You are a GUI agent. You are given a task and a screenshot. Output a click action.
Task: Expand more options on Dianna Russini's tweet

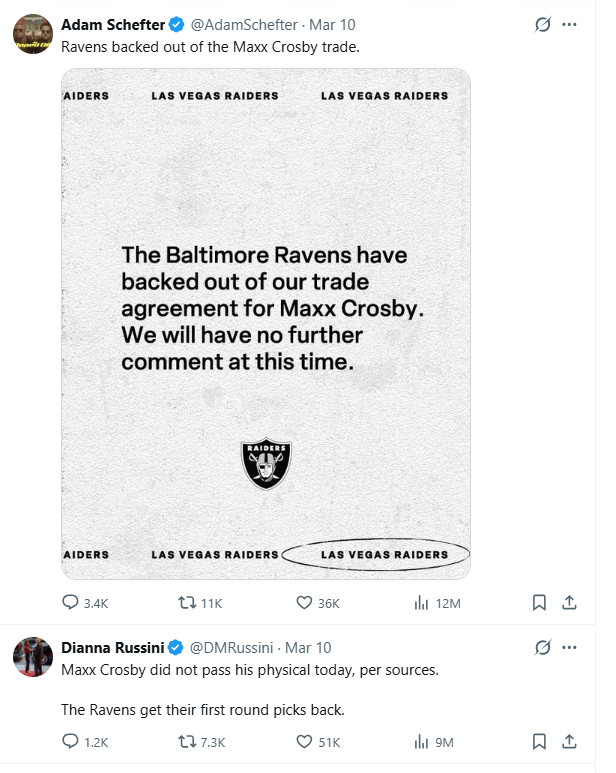[570, 648]
